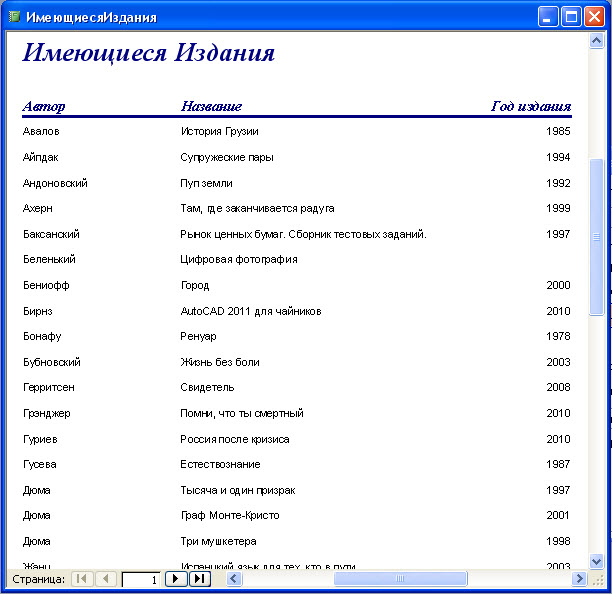Click the vertical scrollbar up arrow
The width and height of the screenshot is (612, 594).
pyautogui.click(x=596, y=40)
